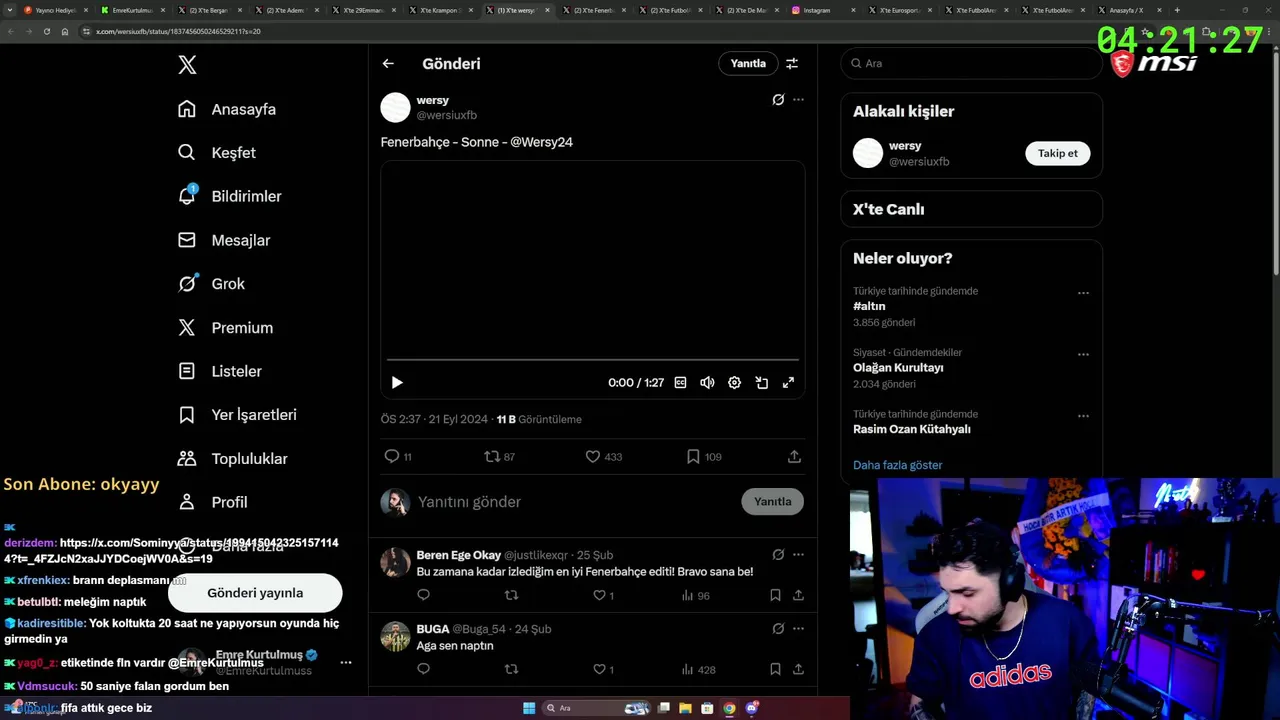Open more options for Olağan Kurultayı
This screenshot has height=720, width=1280.
pyautogui.click(x=1083, y=355)
